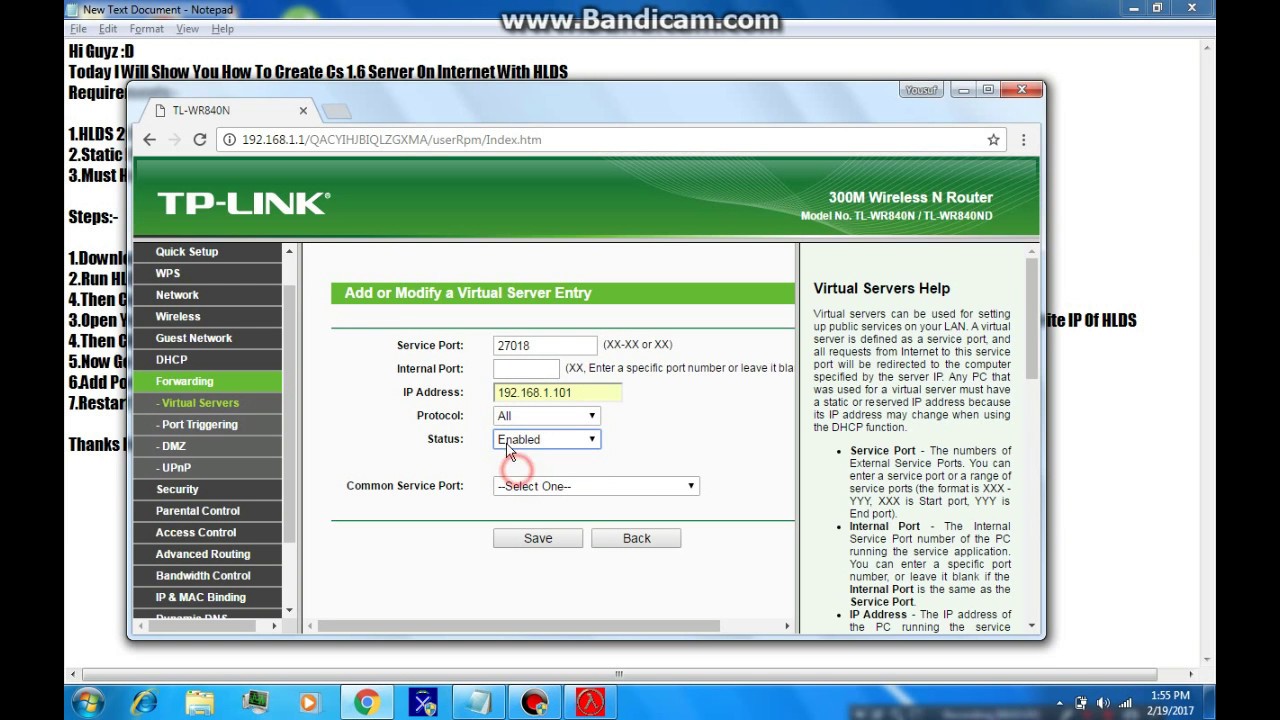This screenshot has width=1280, height=720.
Task: Open Parental Control menu item
Action: tap(208, 511)
